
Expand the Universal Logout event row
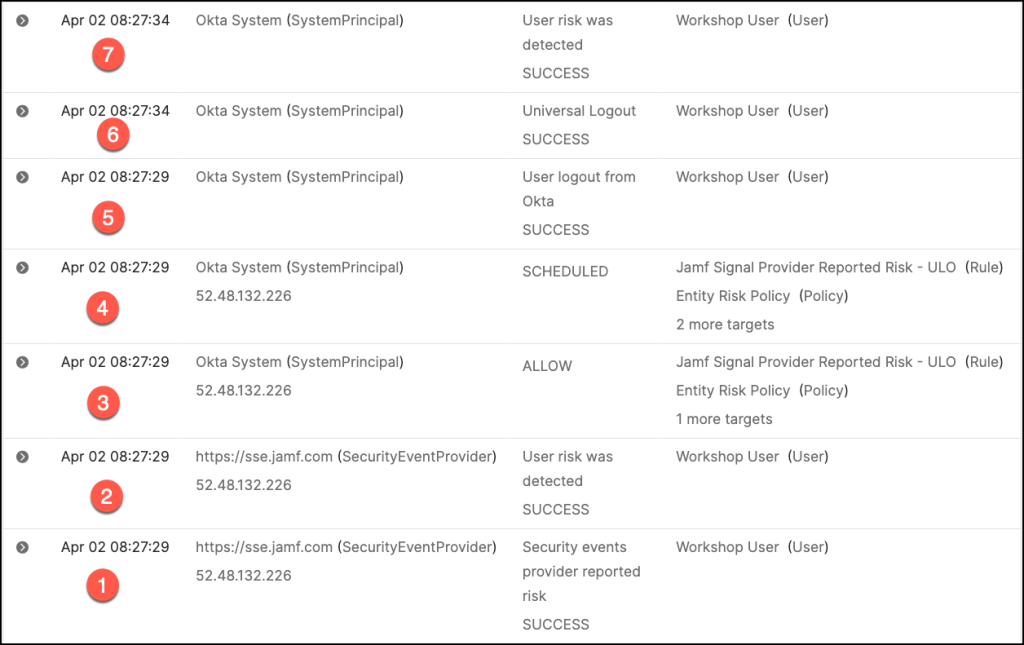pyautogui.click(x=22, y=111)
